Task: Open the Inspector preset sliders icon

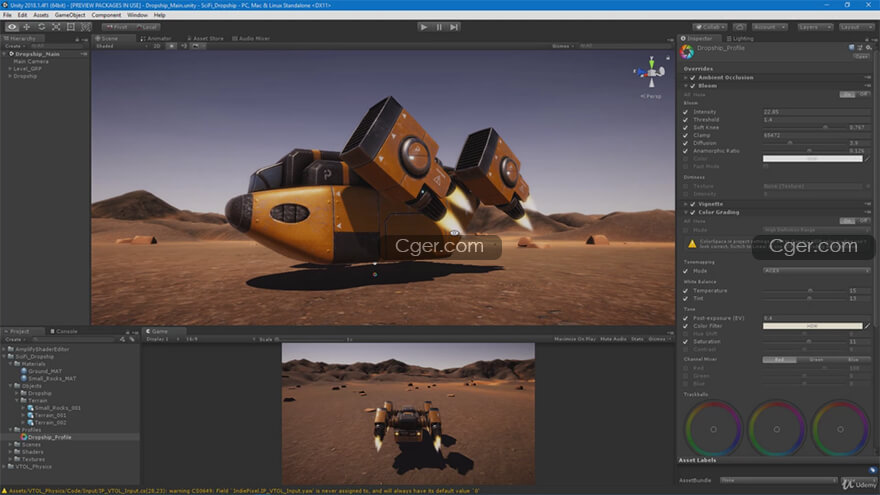Action: click(x=860, y=48)
